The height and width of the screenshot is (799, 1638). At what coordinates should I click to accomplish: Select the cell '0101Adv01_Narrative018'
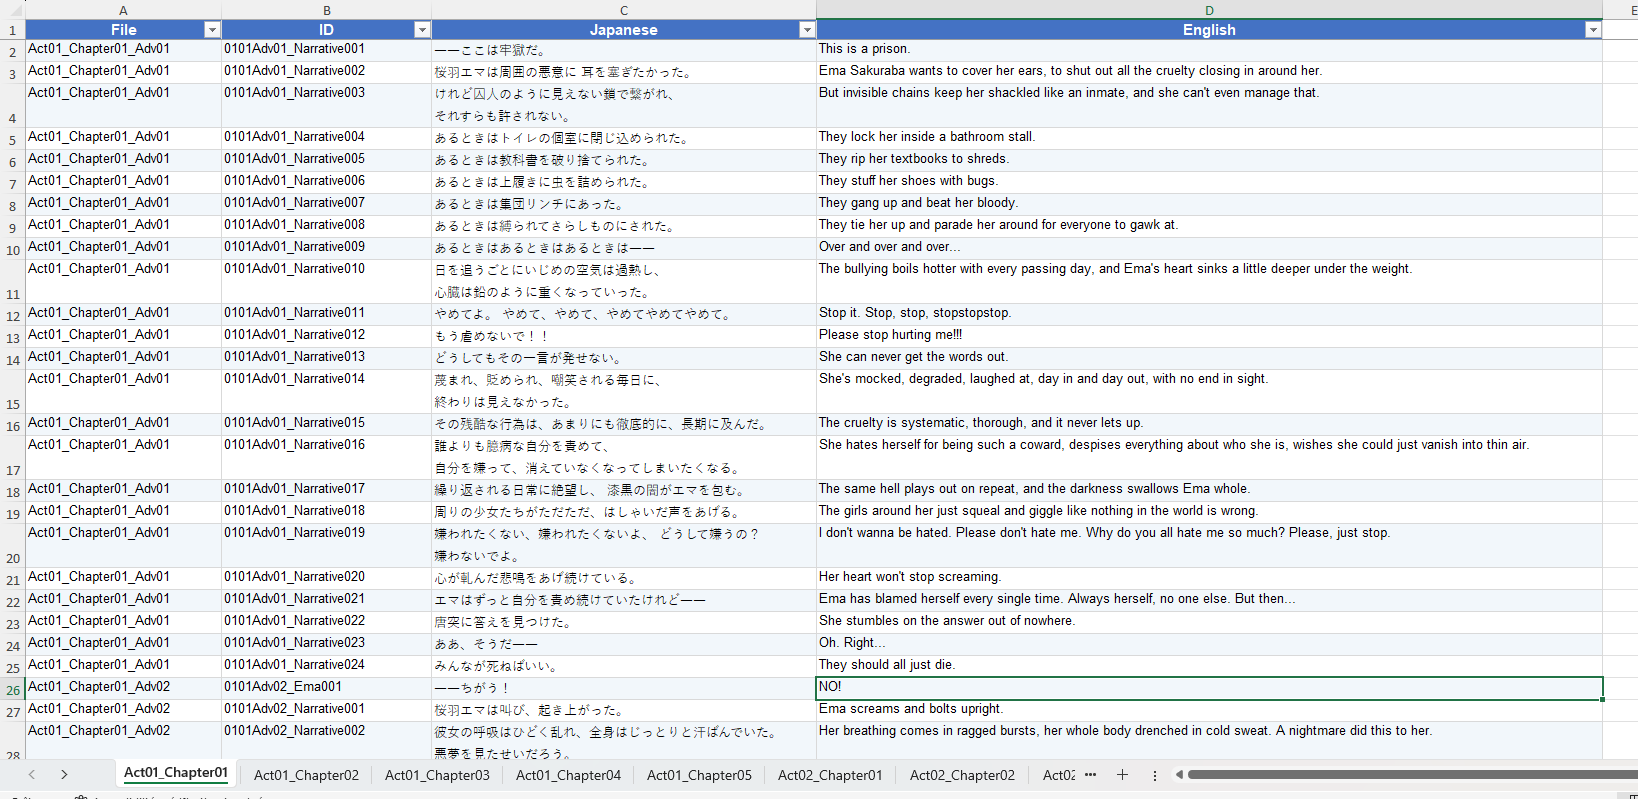[x=326, y=511]
